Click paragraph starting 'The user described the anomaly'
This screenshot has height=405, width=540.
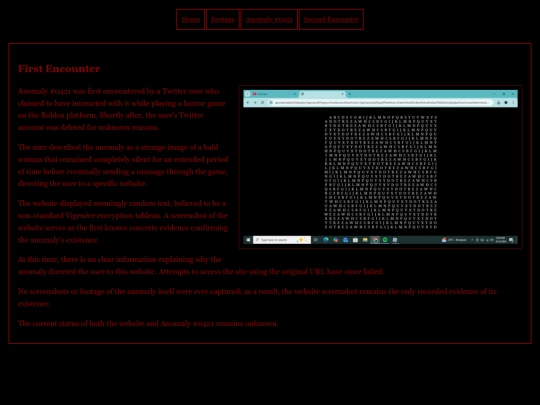pos(123,165)
